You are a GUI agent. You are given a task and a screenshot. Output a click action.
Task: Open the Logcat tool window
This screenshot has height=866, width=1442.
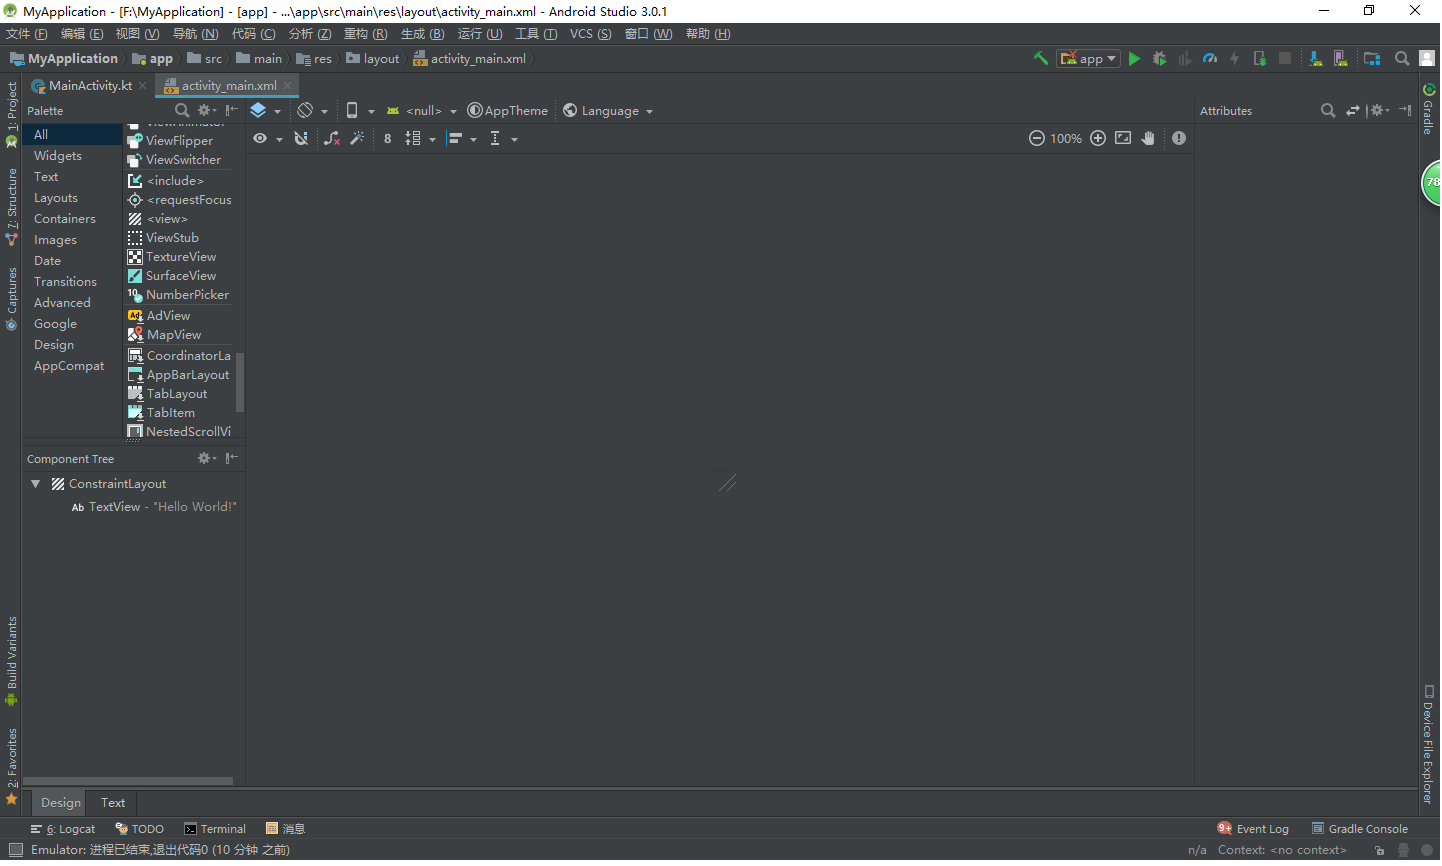click(63, 829)
